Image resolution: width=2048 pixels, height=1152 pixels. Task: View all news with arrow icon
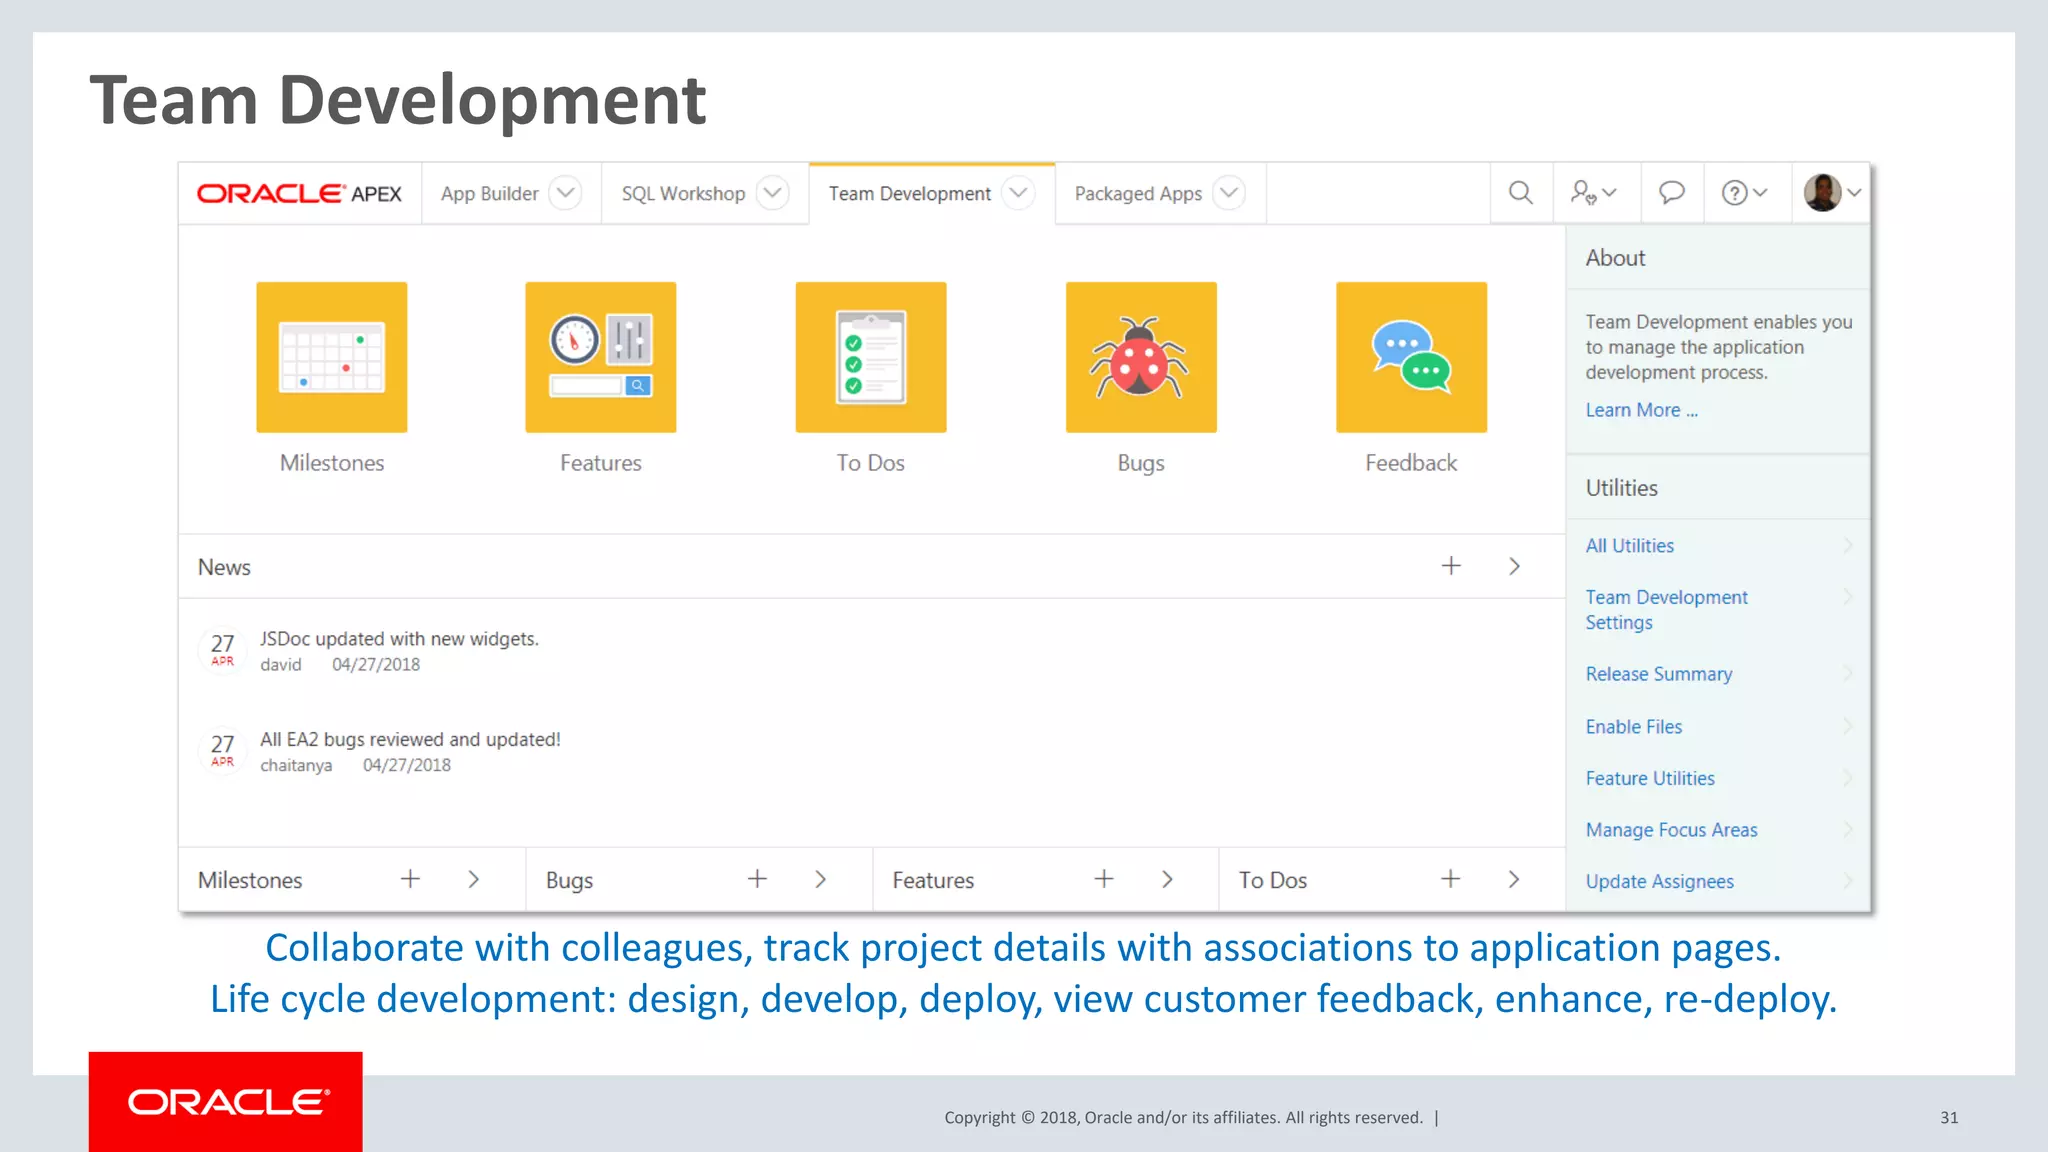pyautogui.click(x=1514, y=566)
